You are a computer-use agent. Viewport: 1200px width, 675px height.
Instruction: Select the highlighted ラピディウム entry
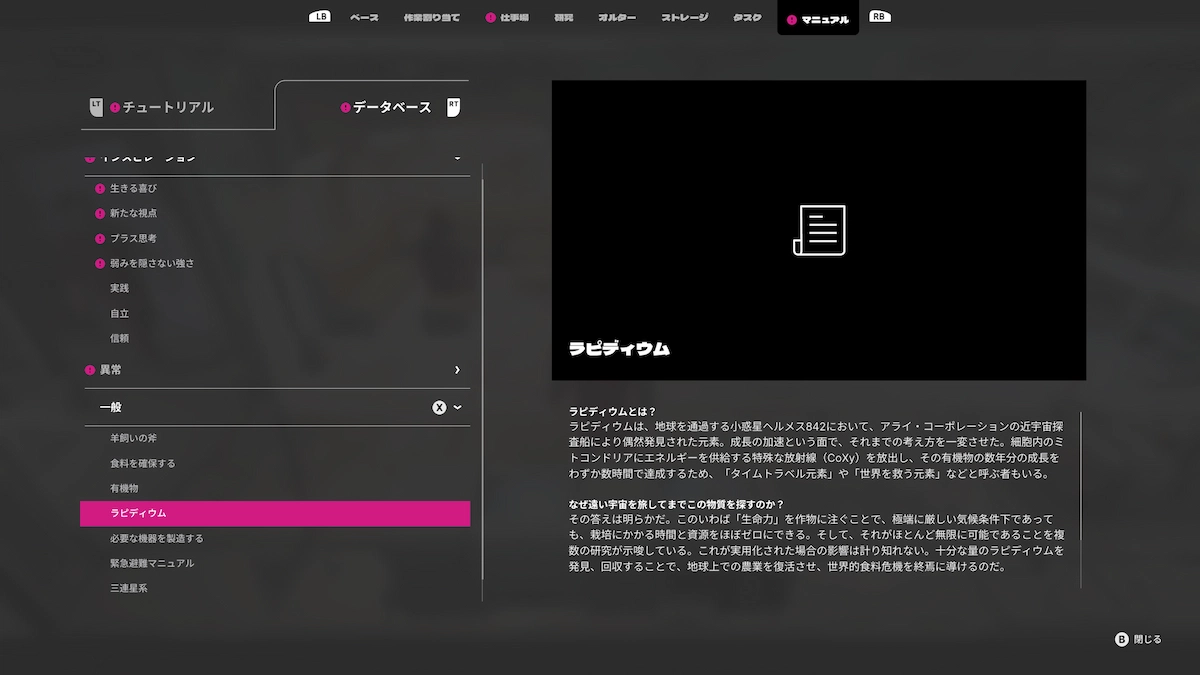click(275, 513)
